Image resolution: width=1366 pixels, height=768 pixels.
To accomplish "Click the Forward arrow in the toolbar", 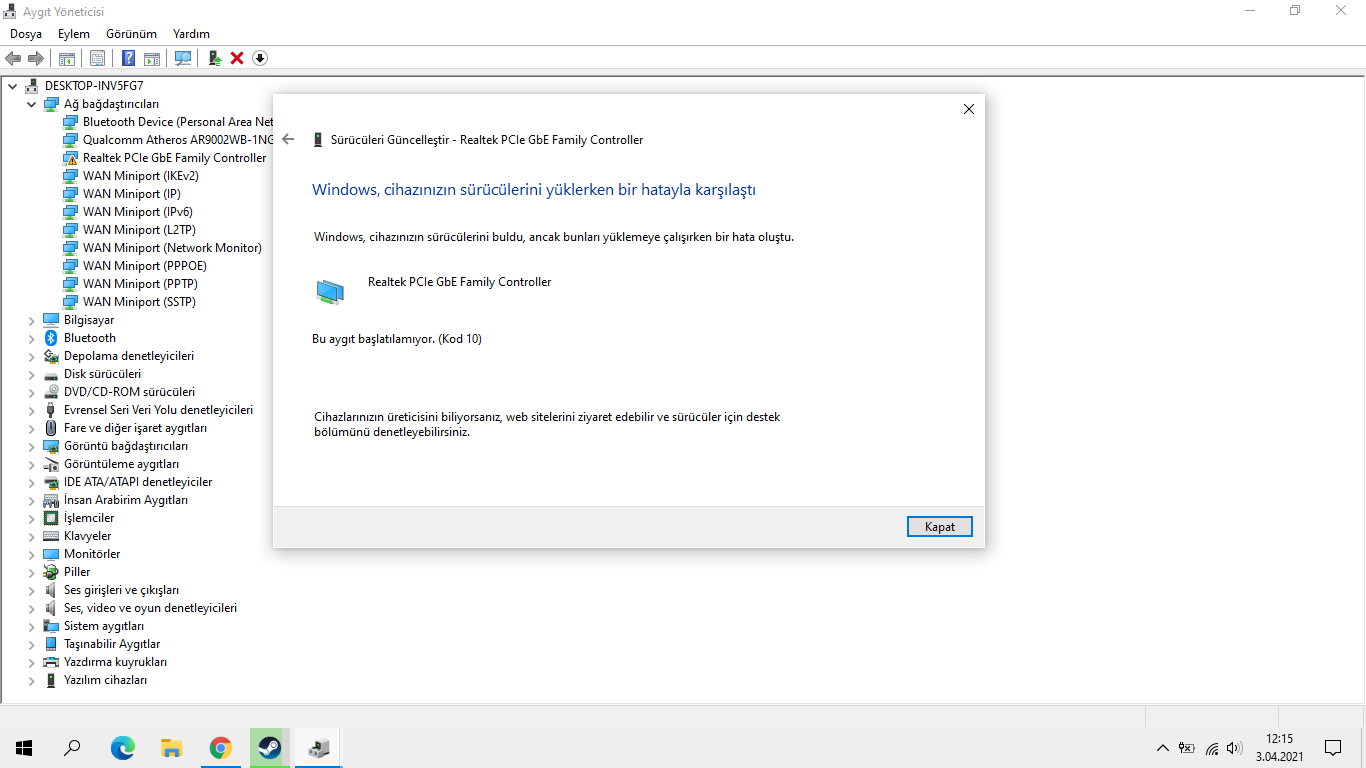I will pos(36,58).
